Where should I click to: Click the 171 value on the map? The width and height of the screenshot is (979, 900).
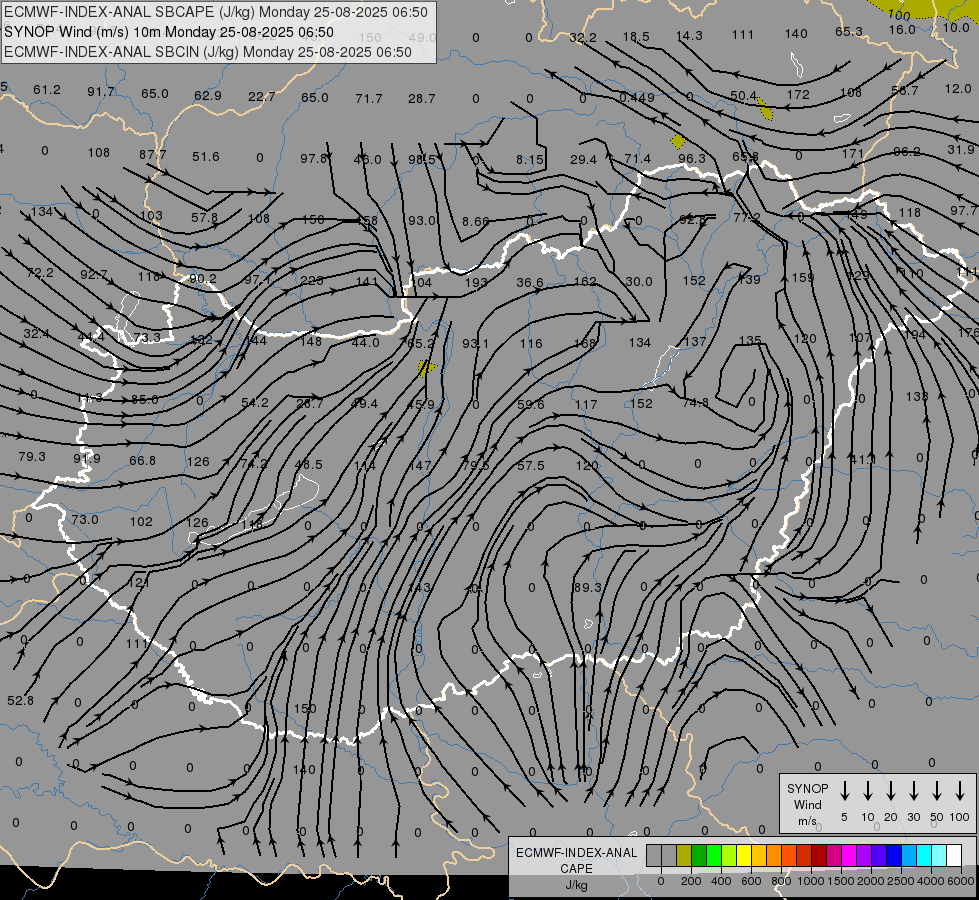tap(852, 153)
